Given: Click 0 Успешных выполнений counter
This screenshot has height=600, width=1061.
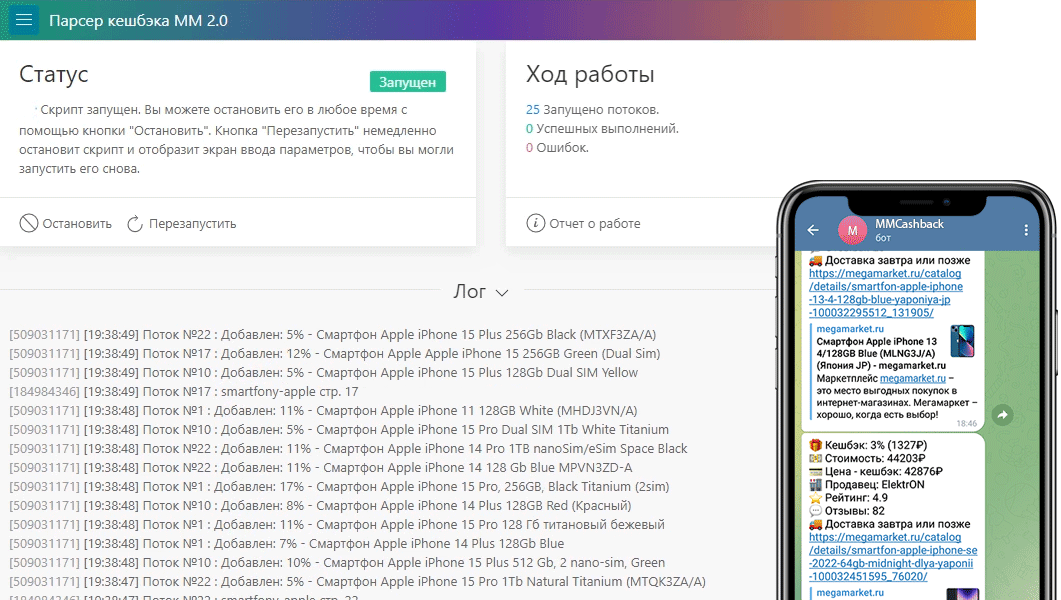Looking at the screenshot, I should [x=602, y=129].
